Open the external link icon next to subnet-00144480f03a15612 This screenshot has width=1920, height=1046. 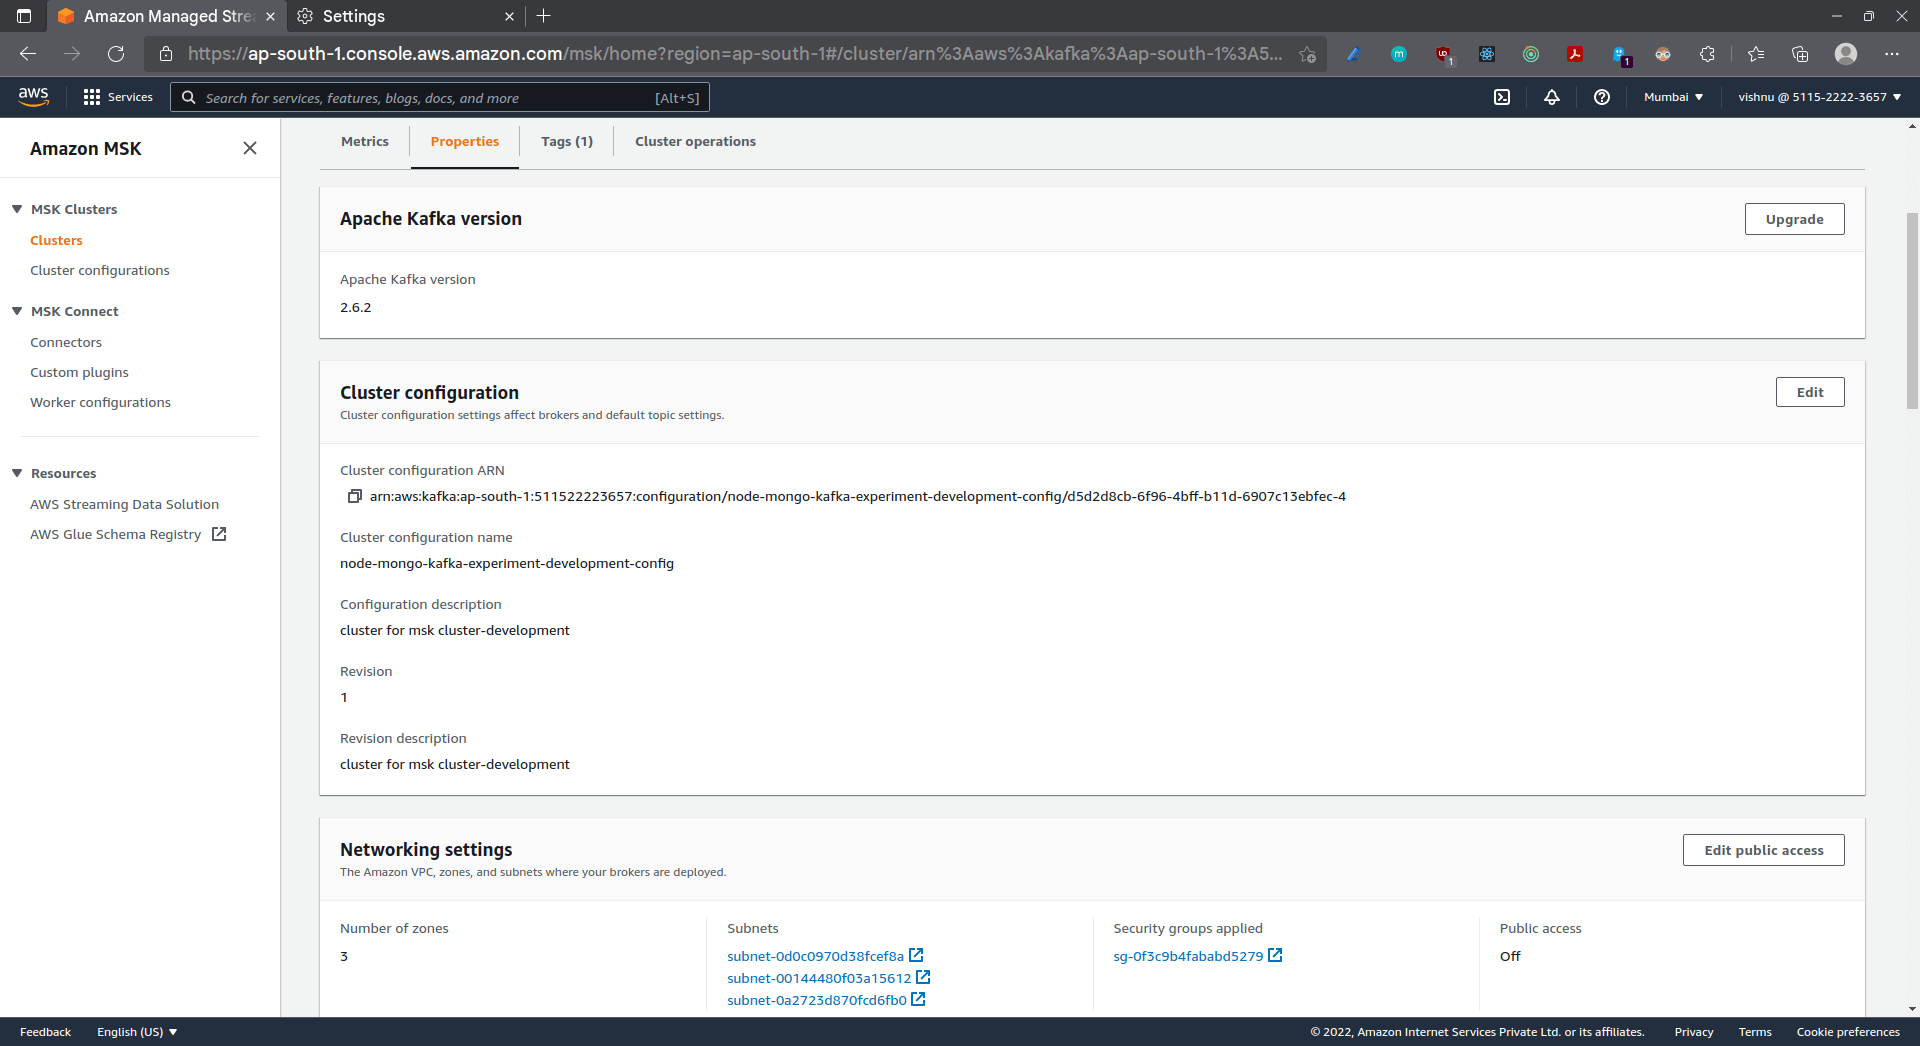(x=923, y=977)
